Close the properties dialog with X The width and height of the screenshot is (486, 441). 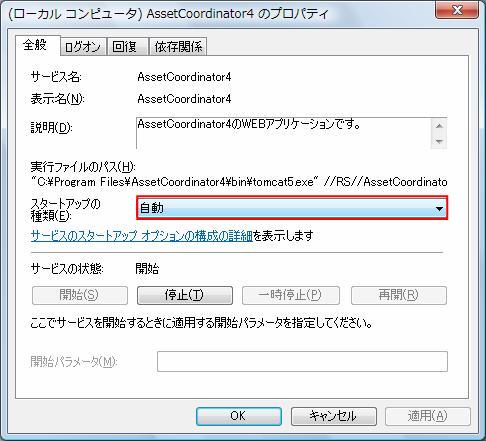[457, 9]
